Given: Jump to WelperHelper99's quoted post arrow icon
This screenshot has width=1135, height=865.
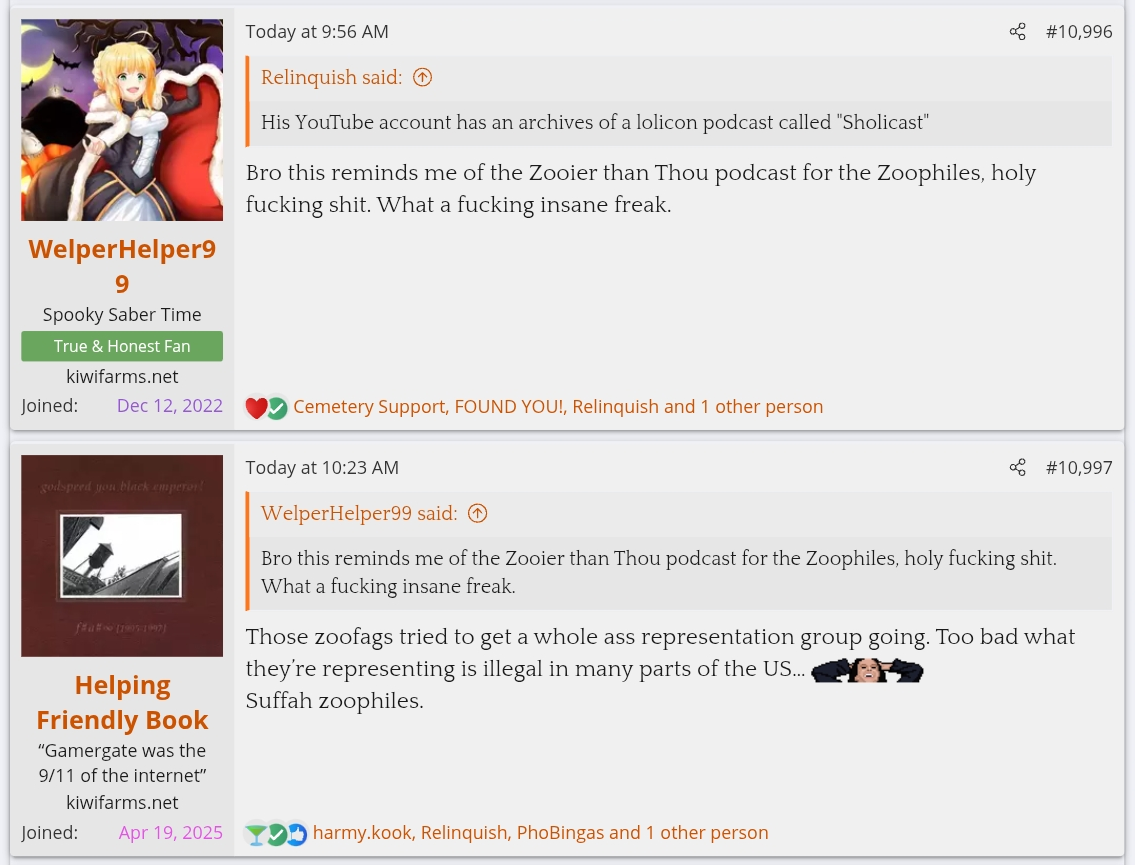Looking at the screenshot, I should 478,513.
